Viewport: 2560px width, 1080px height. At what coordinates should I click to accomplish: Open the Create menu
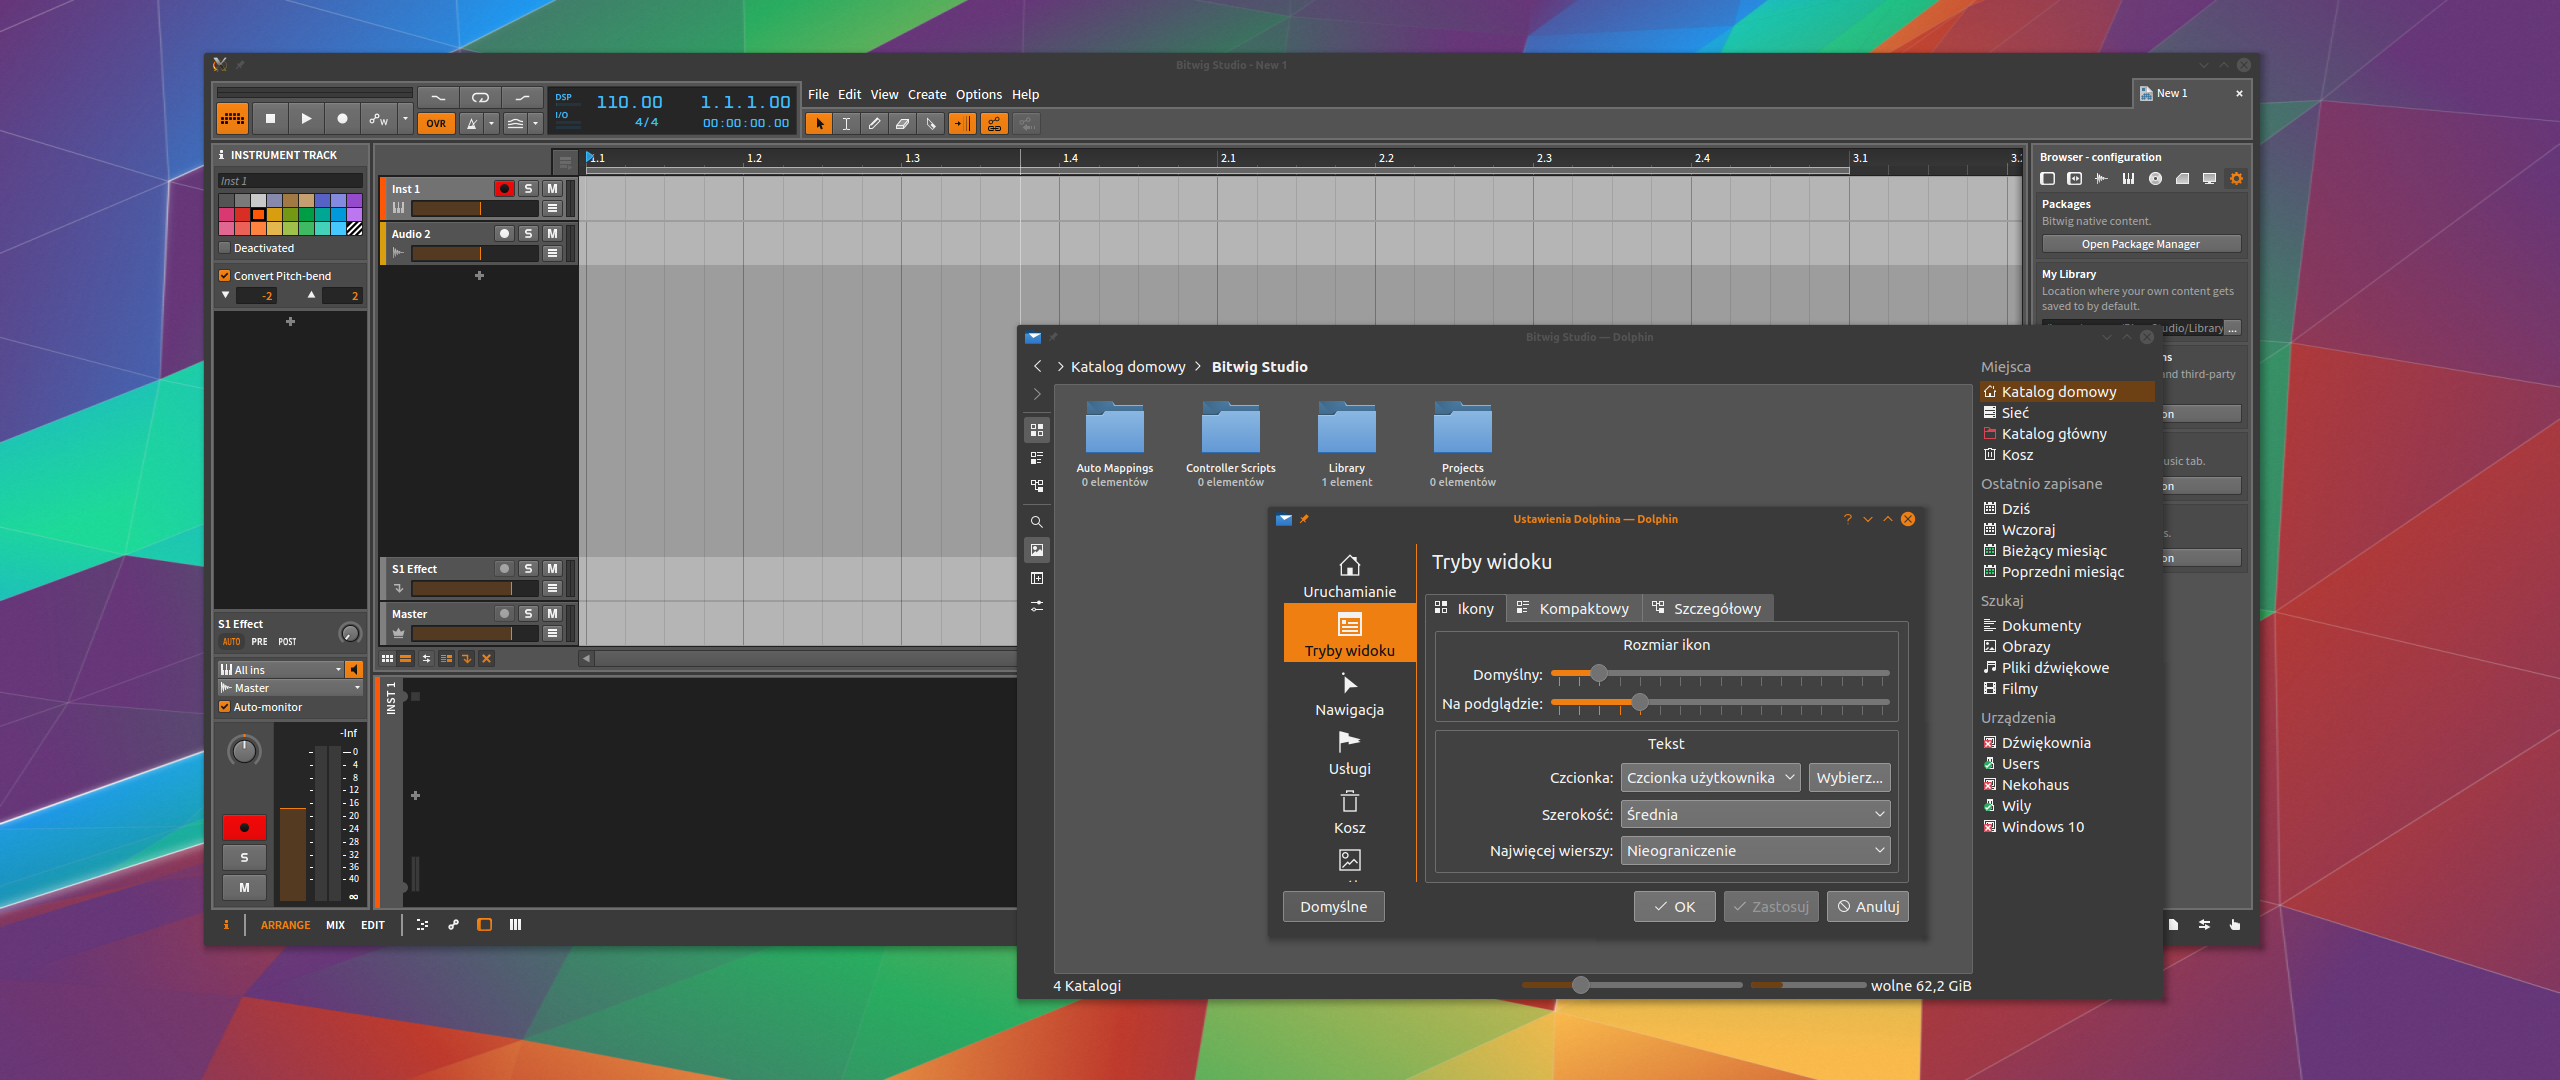pos(927,95)
